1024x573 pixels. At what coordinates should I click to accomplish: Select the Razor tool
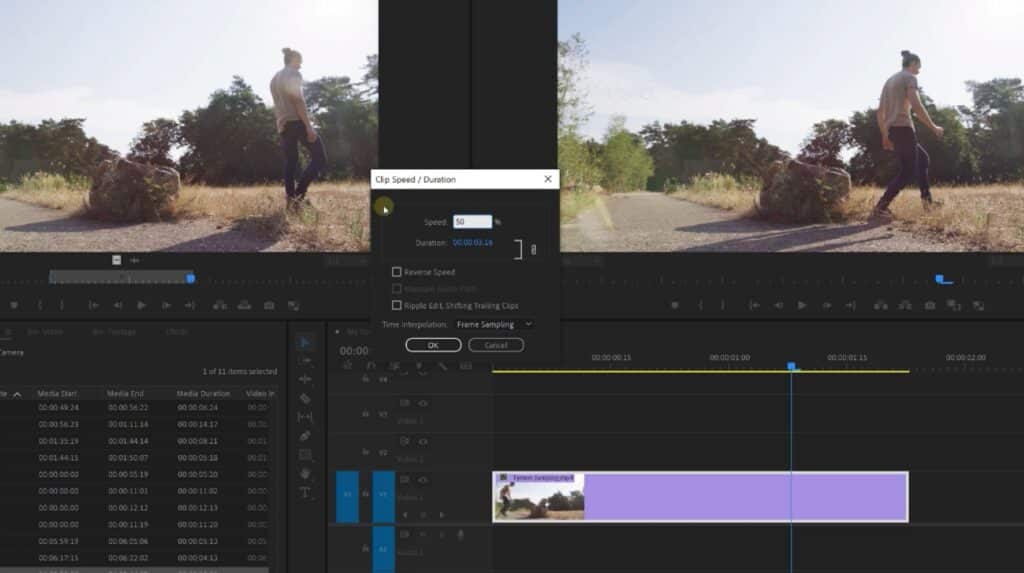click(x=305, y=398)
